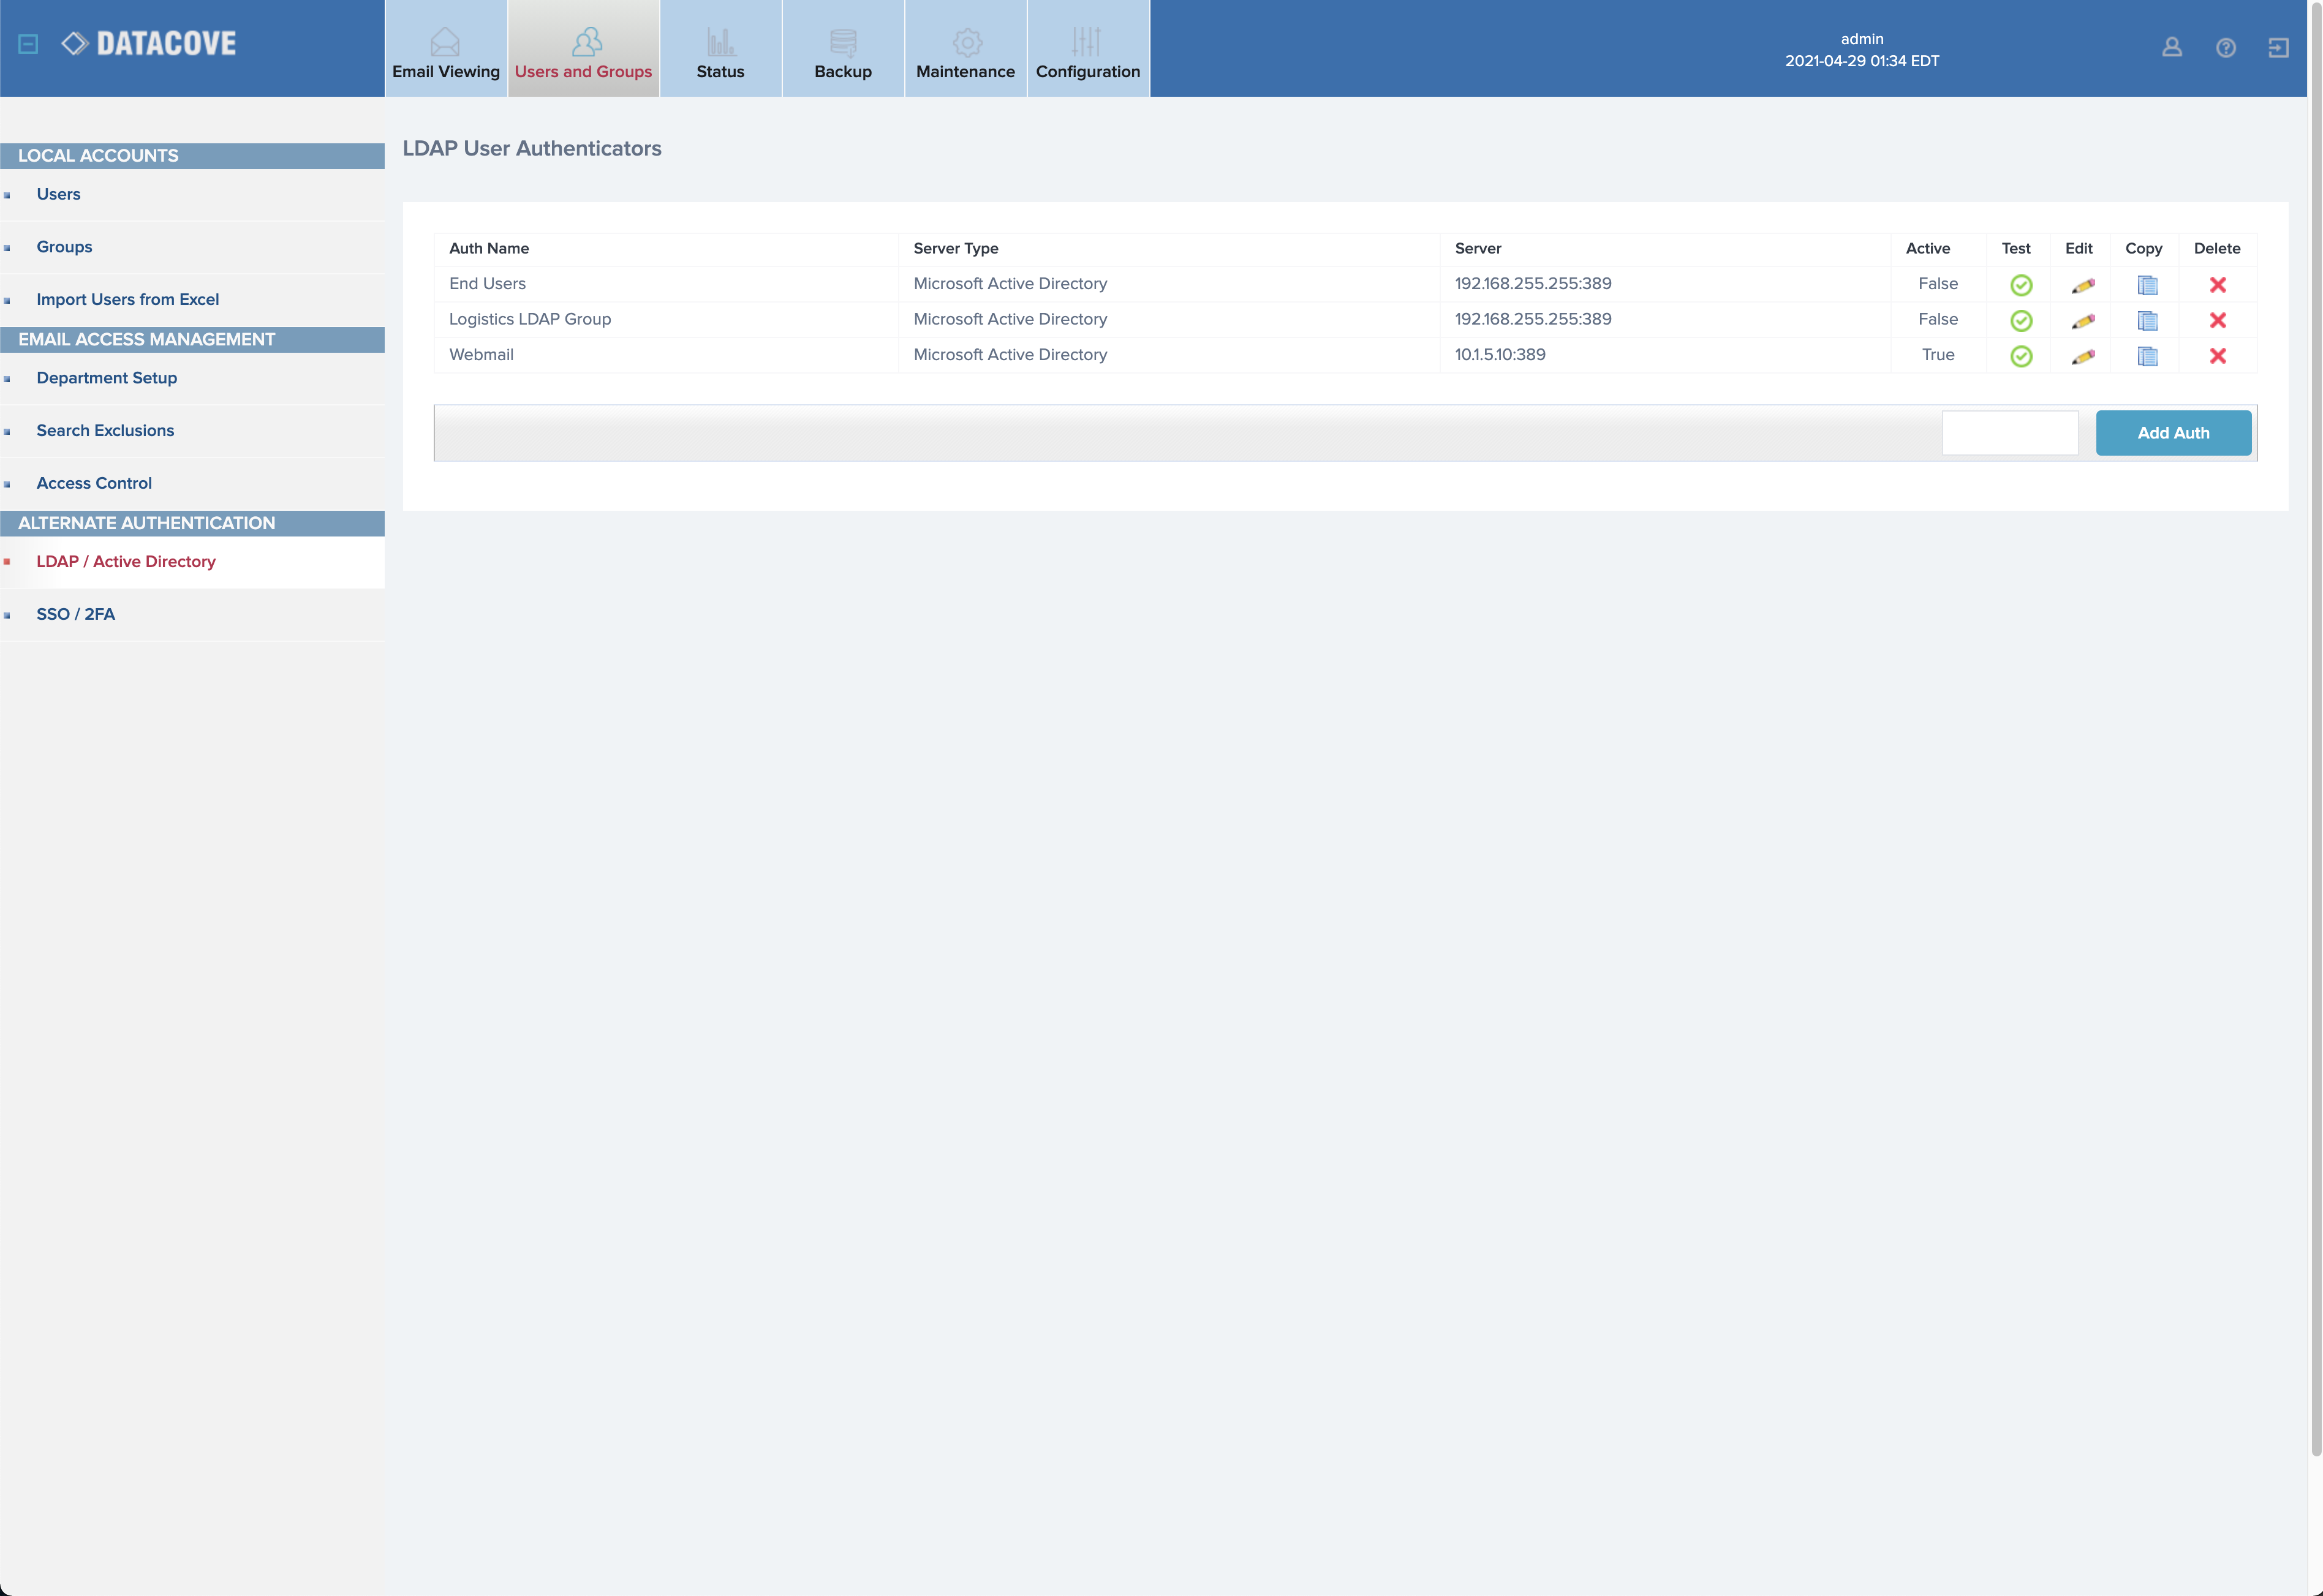Delete the Webmail authenticator row
The width and height of the screenshot is (2323, 1596).
click(2217, 356)
